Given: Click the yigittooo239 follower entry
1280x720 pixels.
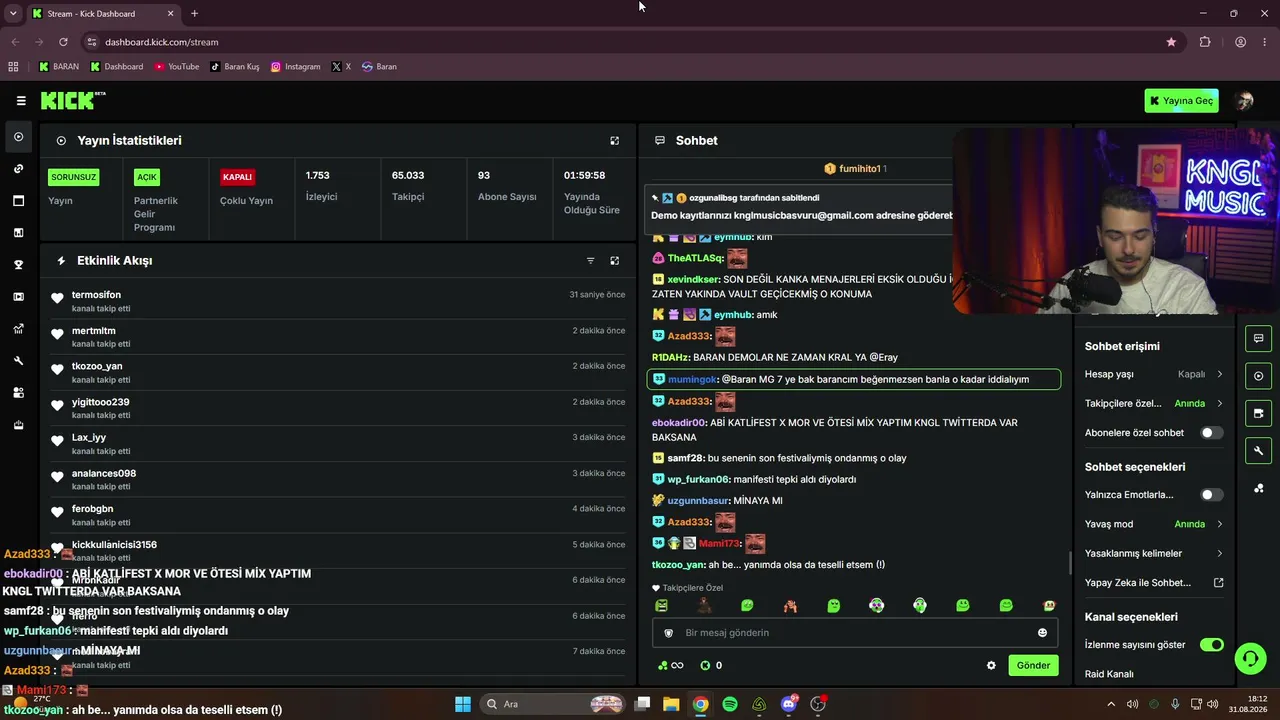Looking at the screenshot, I should point(338,408).
